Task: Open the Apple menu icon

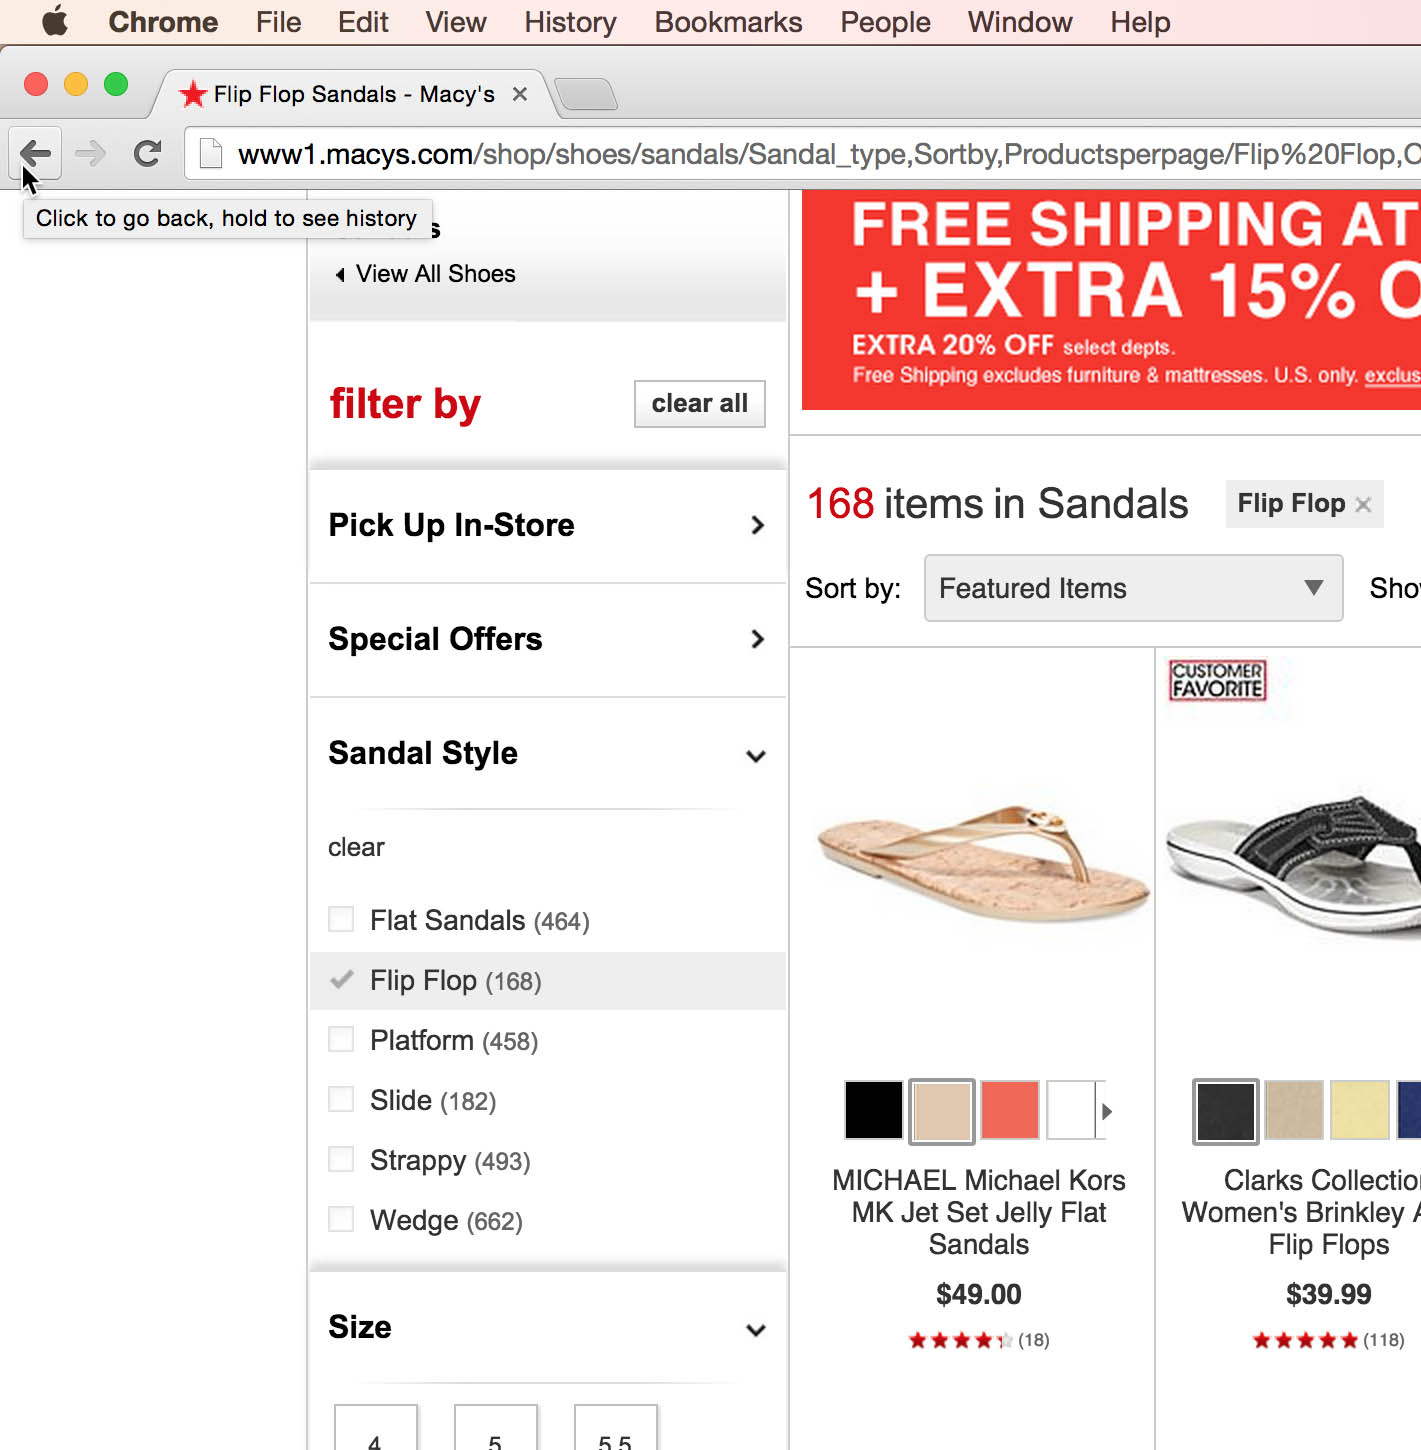Action: point(55,21)
